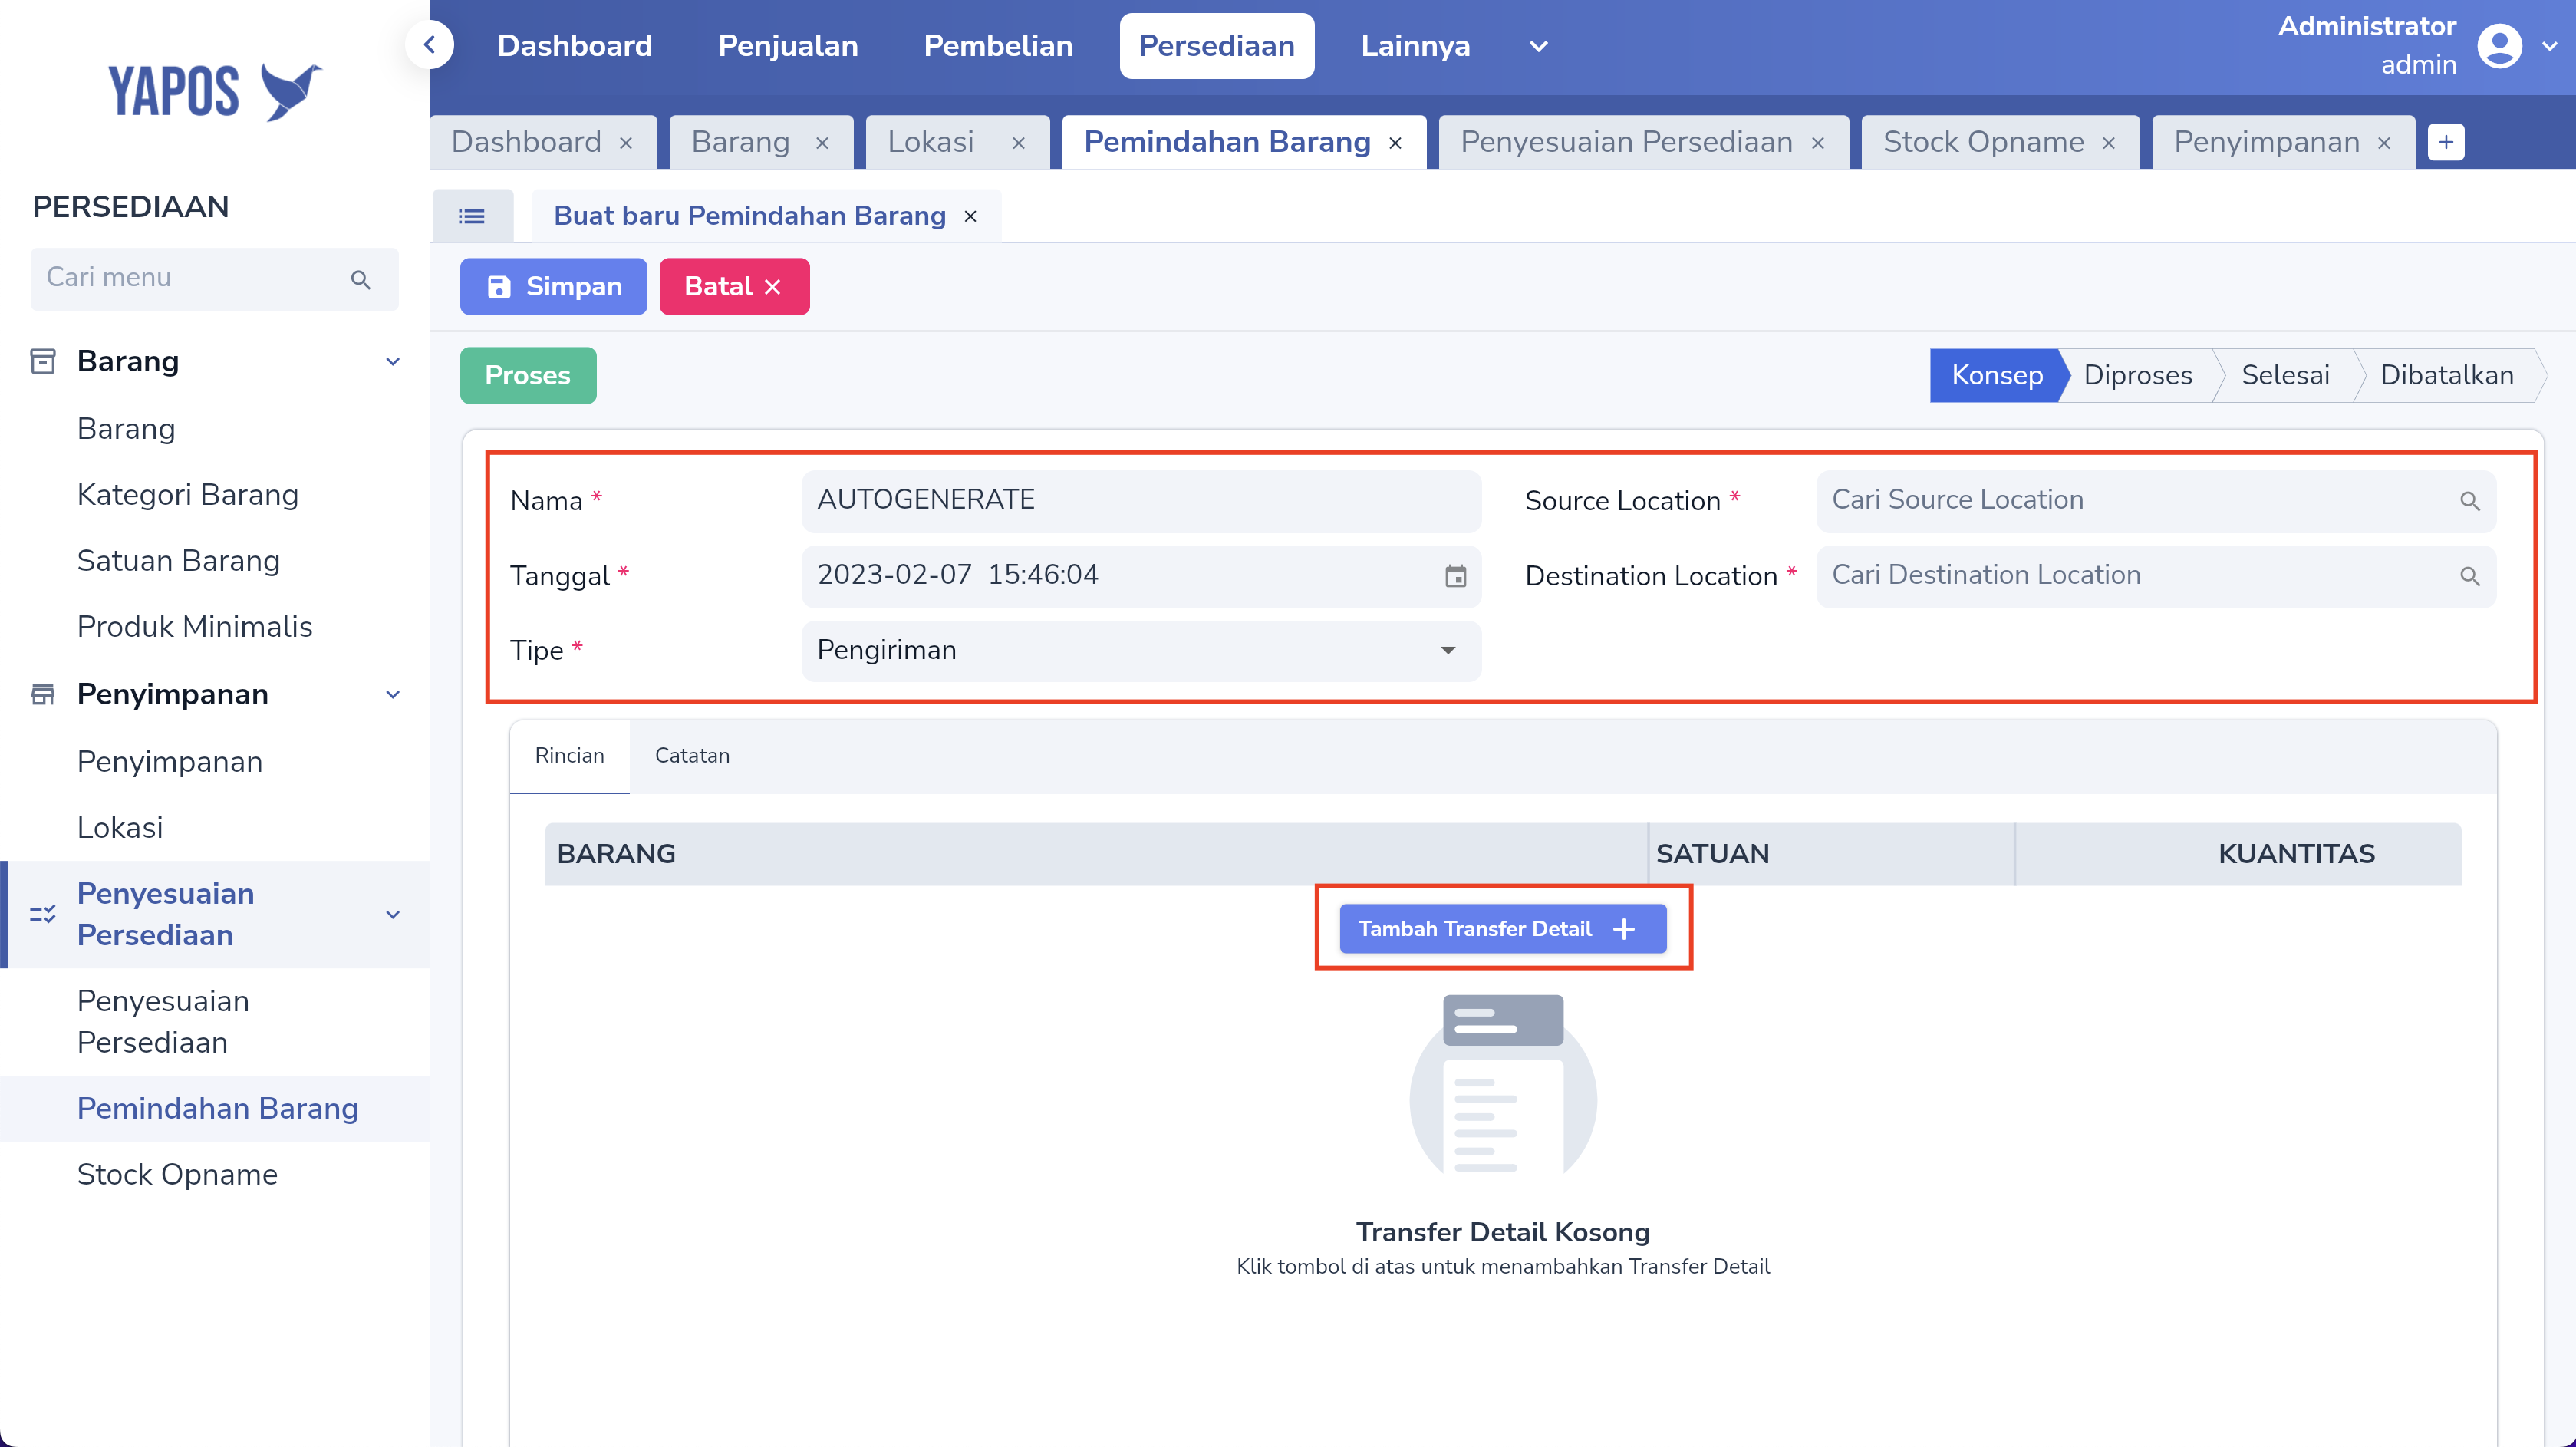
Task: Open Stock Opname in sidebar
Action: point(178,1175)
